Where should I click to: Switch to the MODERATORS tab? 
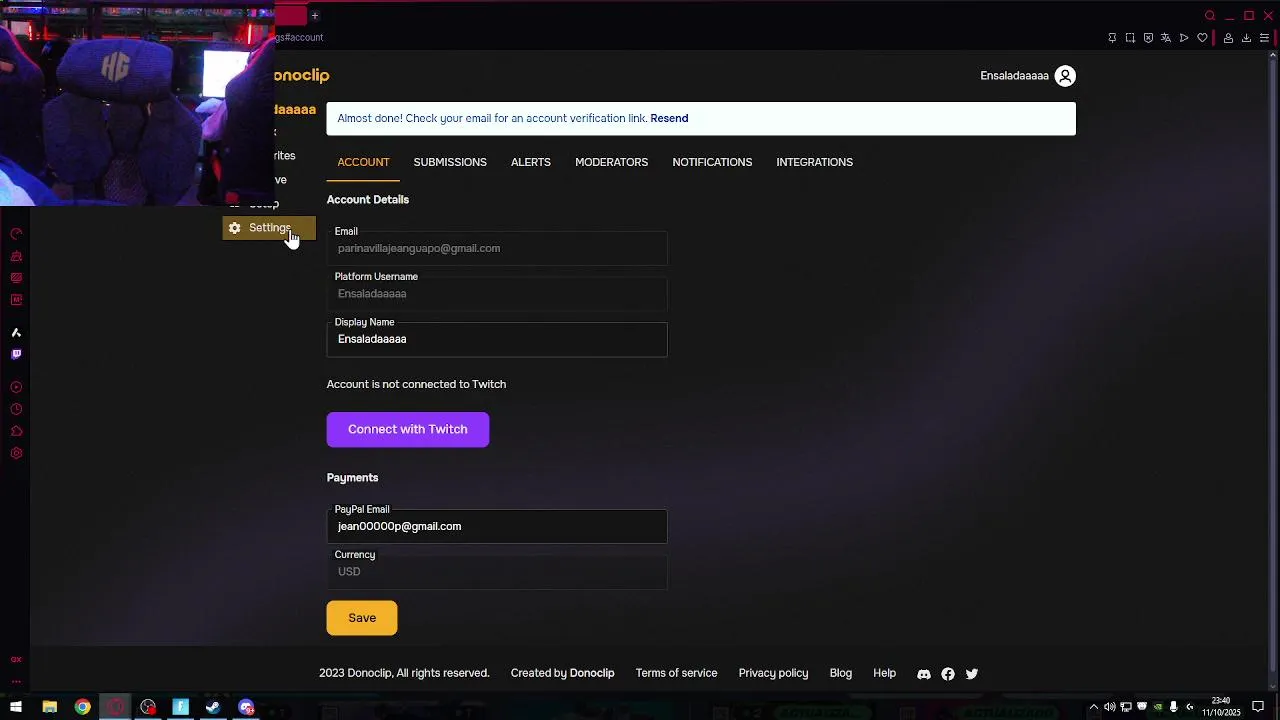point(611,162)
